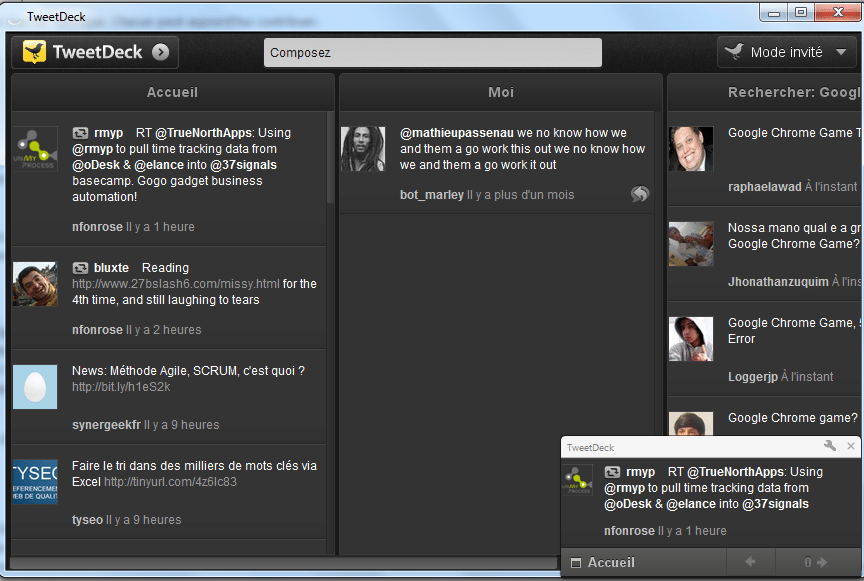
Task: Open @elance mention in the Accueil column
Action: pos(159,165)
